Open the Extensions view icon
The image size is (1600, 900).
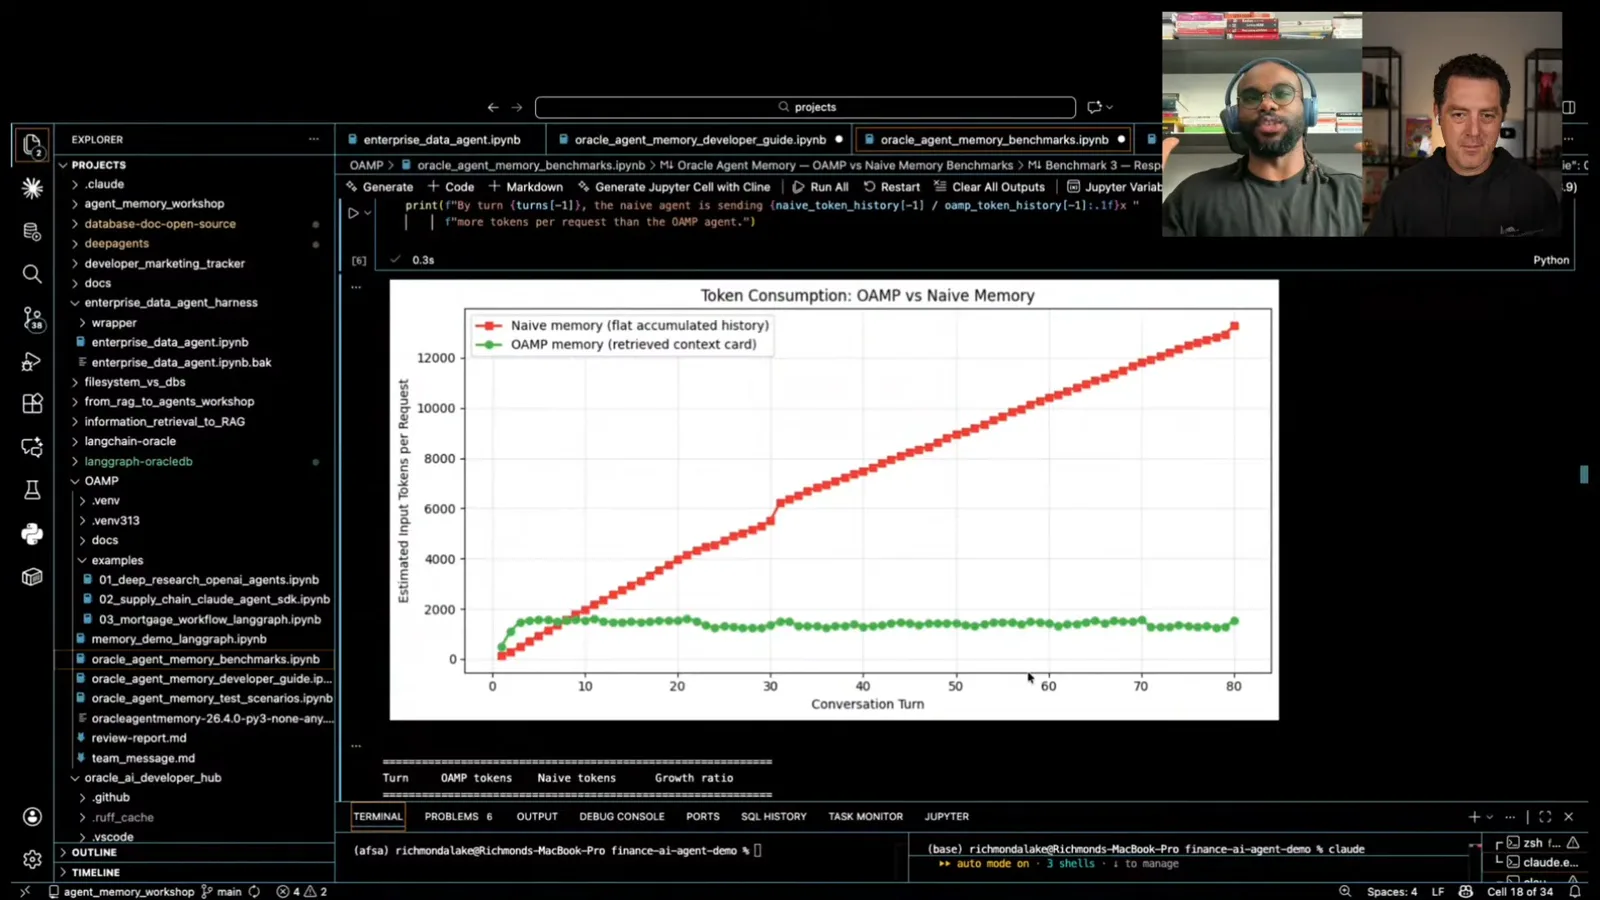click(x=32, y=403)
